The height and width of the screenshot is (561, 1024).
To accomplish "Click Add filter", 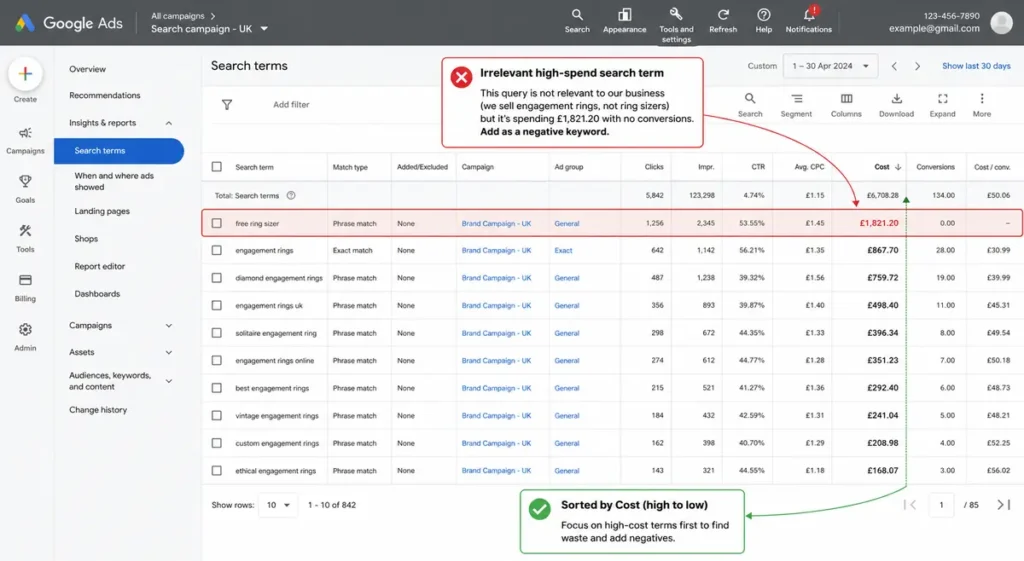I will (291, 104).
